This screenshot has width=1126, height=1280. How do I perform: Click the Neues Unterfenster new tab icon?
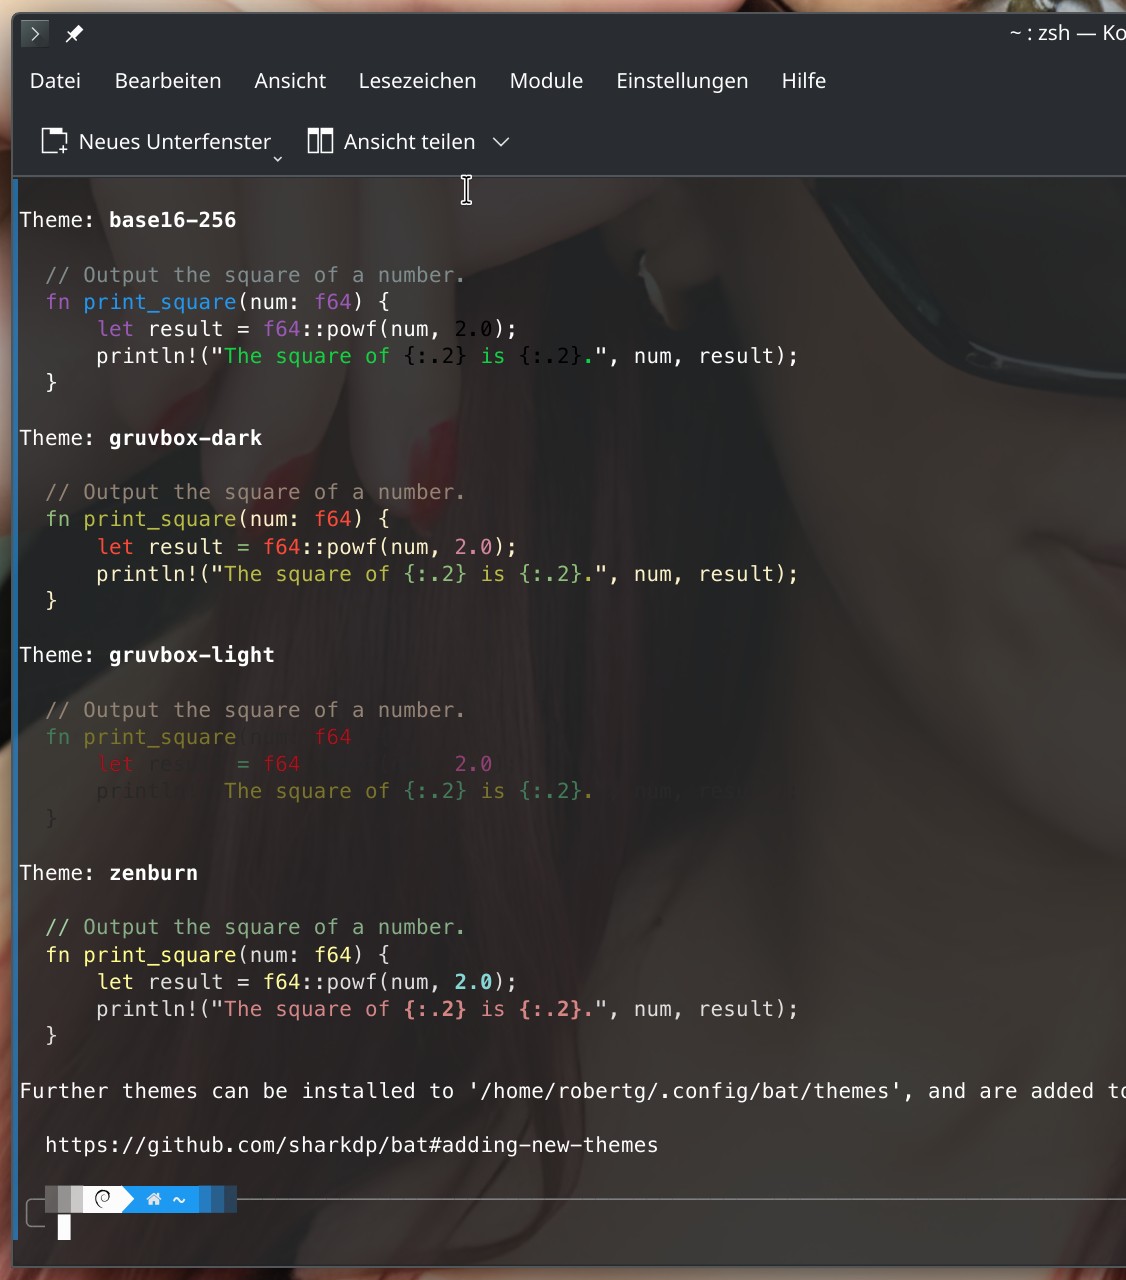coord(54,141)
